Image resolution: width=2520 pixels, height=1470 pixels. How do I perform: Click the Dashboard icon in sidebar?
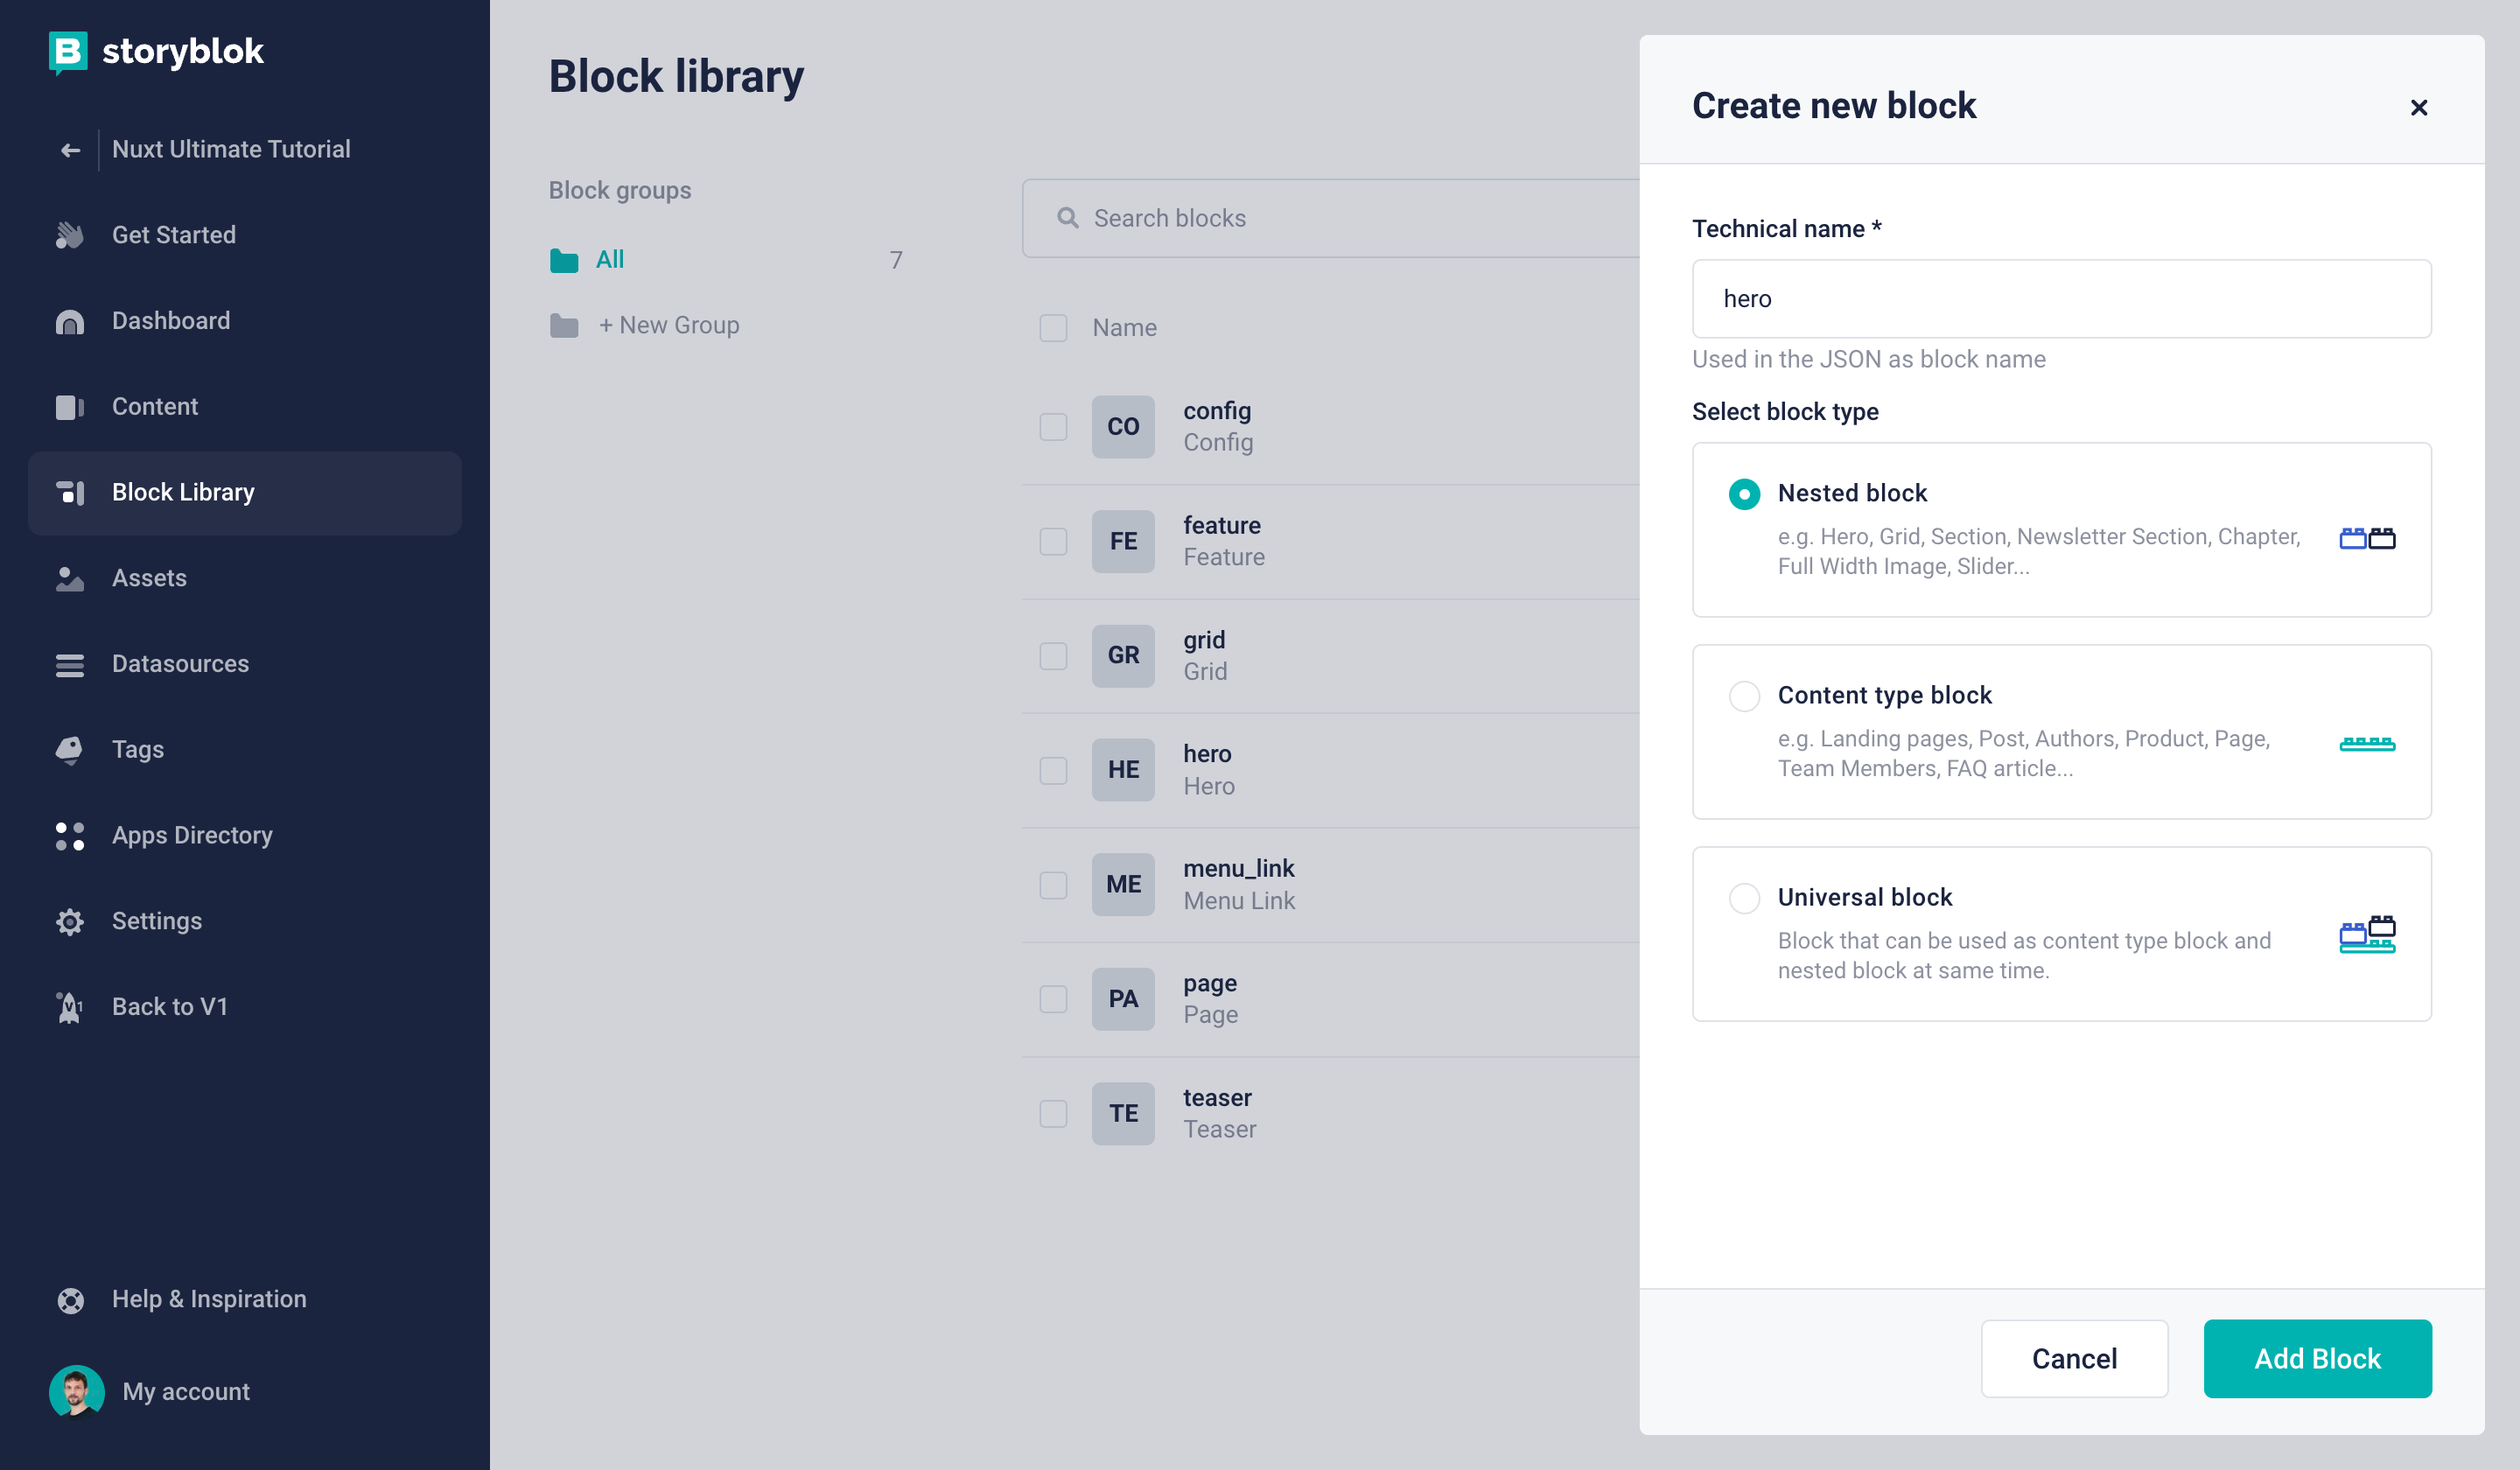[x=70, y=321]
